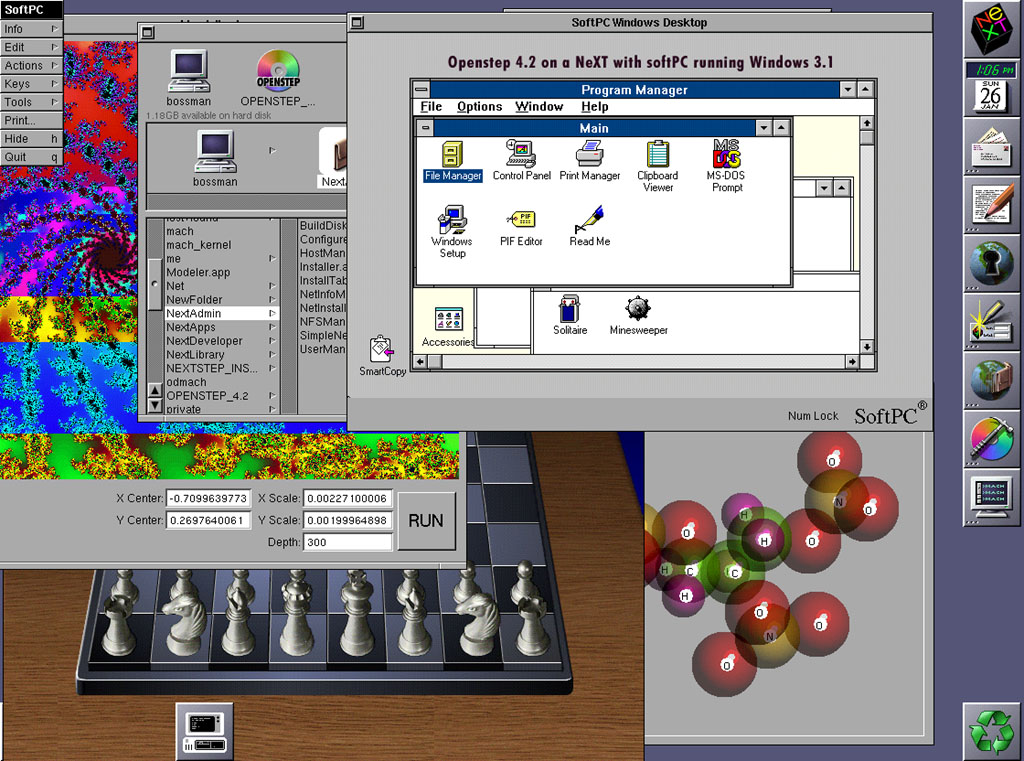
Task: Click the X Center input field
Action: tap(208, 498)
